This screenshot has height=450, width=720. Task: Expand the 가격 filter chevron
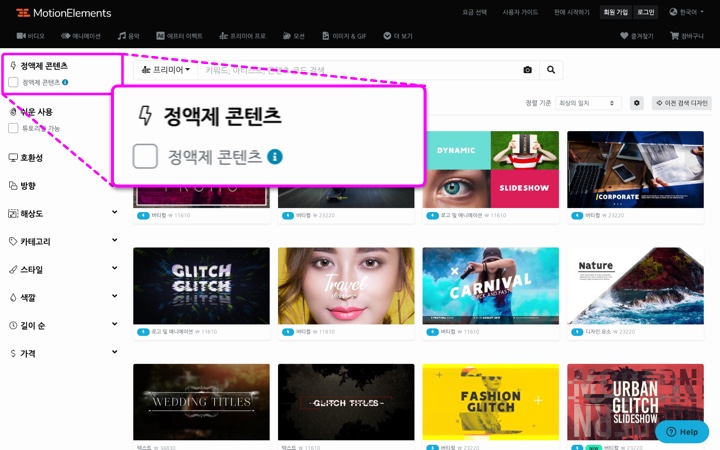pos(114,352)
